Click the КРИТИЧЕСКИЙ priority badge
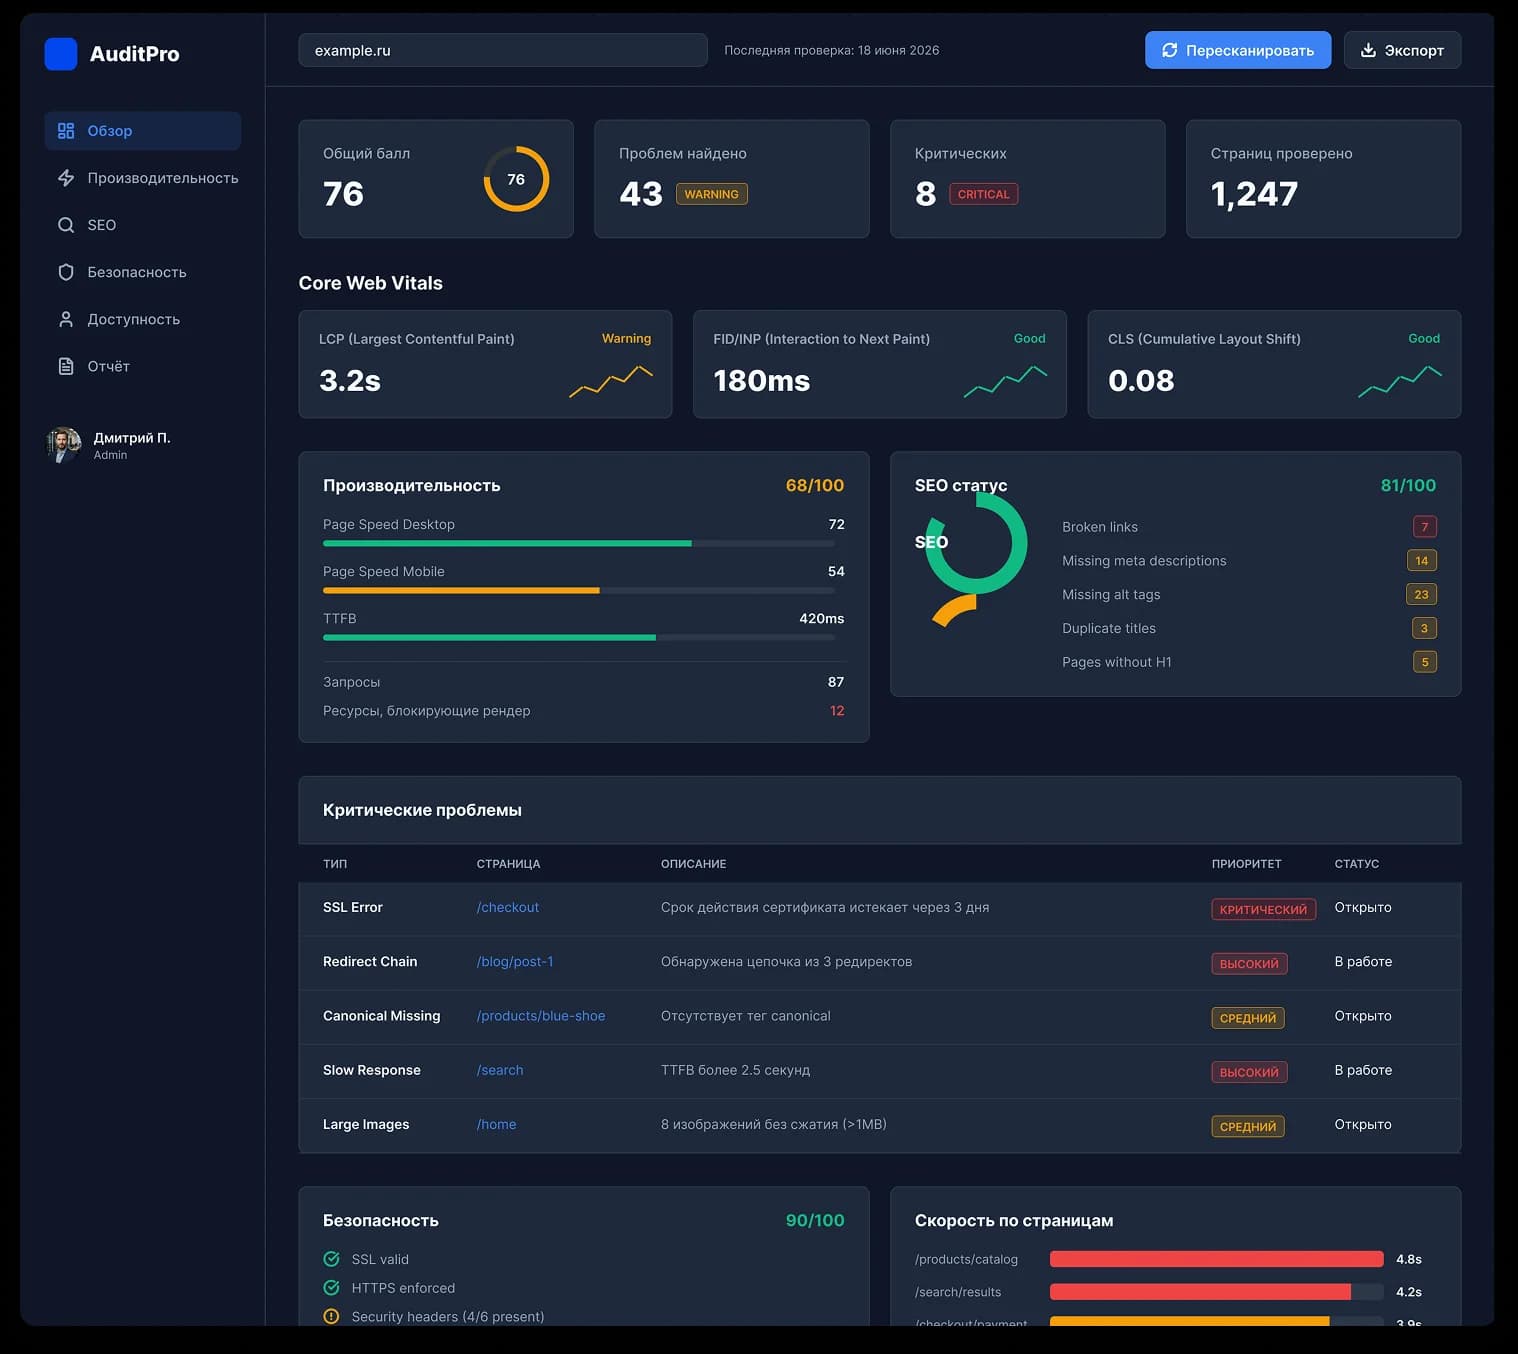Viewport: 1518px width, 1354px height. tap(1263, 910)
